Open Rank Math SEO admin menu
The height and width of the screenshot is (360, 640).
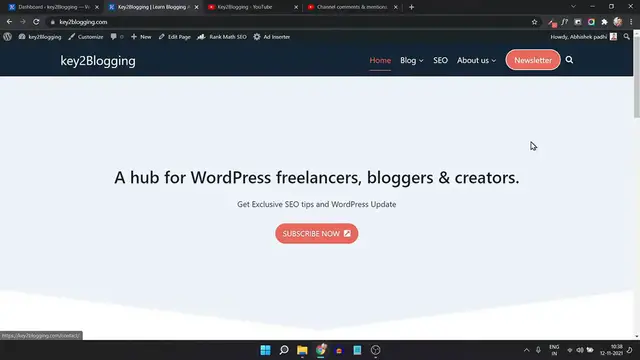pyautogui.click(x=222, y=37)
